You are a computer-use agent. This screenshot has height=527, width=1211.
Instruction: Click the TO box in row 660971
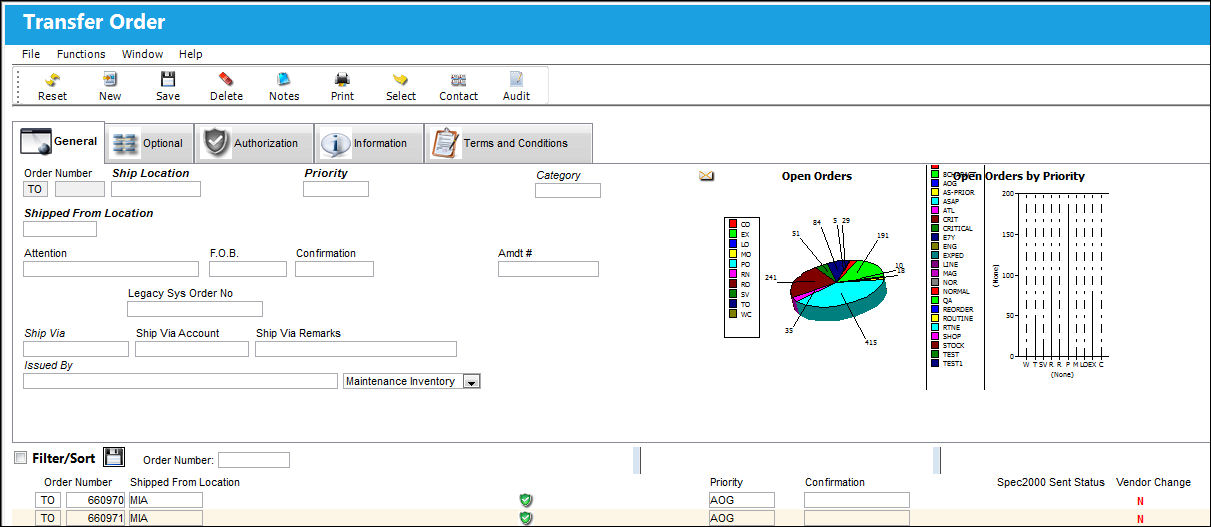click(x=48, y=518)
